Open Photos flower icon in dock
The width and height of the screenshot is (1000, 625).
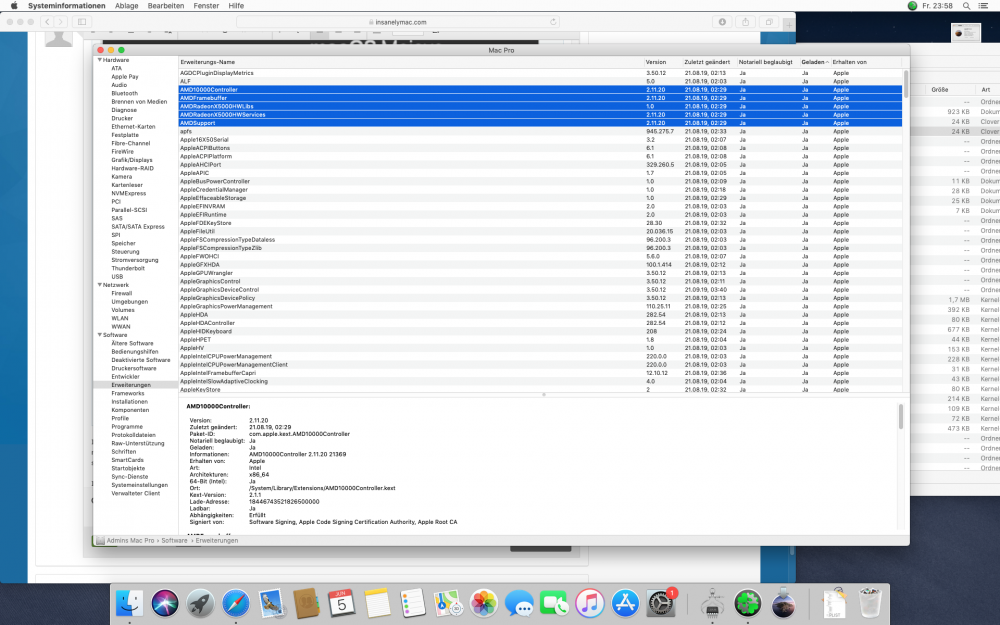(483, 603)
